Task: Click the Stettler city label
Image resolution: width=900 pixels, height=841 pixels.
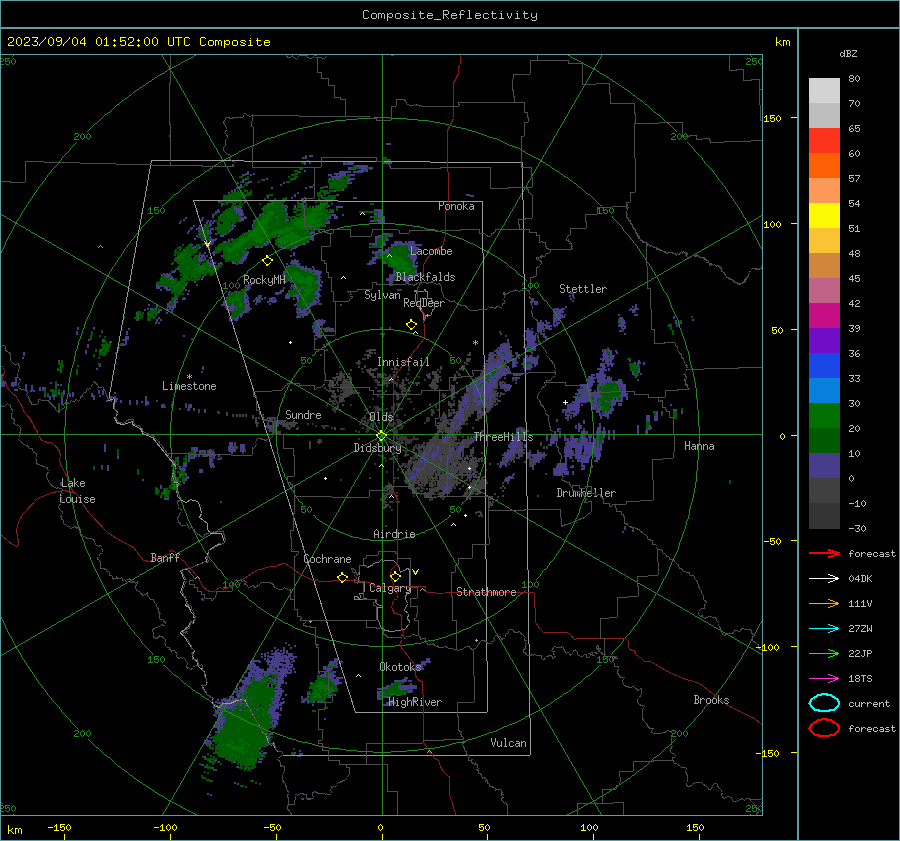Action: coord(583,289)
